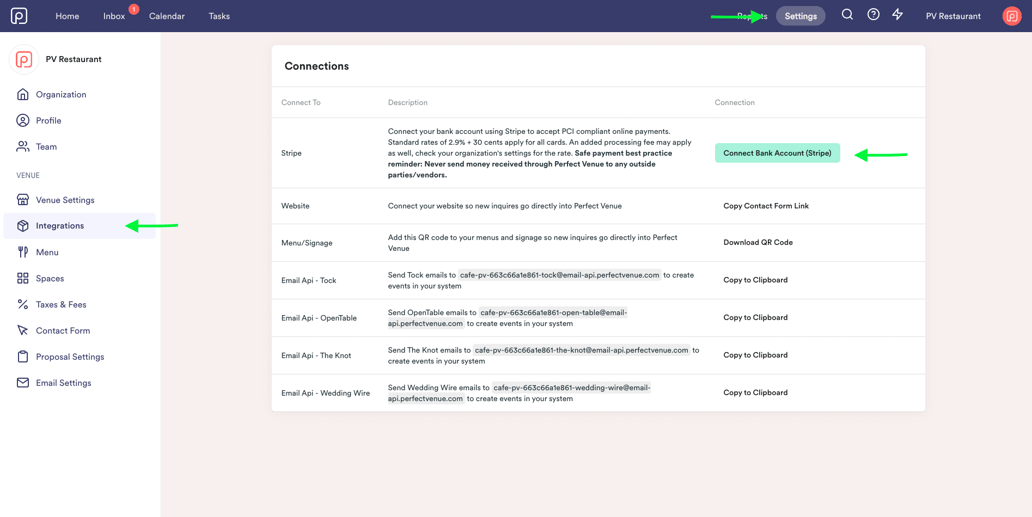Open Proposal Settings in sidebar
The width and height of the screenshot is (1032, 517).
click(x=70, y=357)
